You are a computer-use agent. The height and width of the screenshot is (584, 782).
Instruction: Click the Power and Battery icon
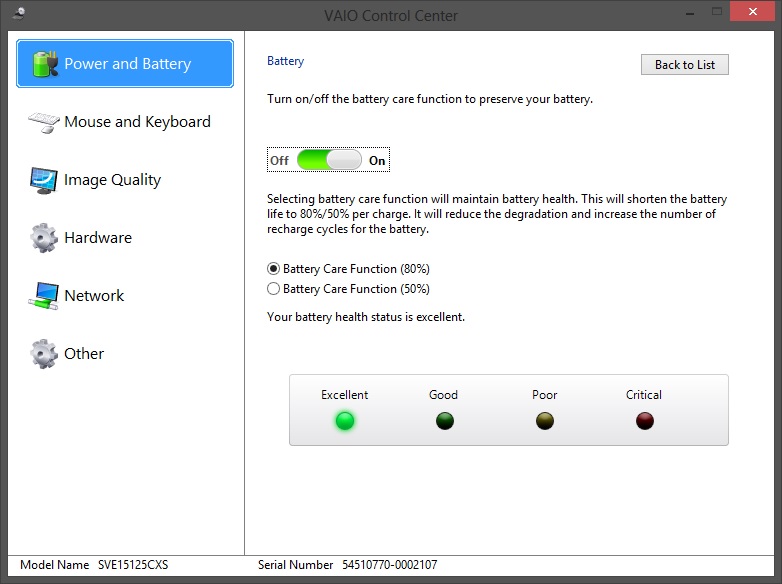tap(45, 64)
